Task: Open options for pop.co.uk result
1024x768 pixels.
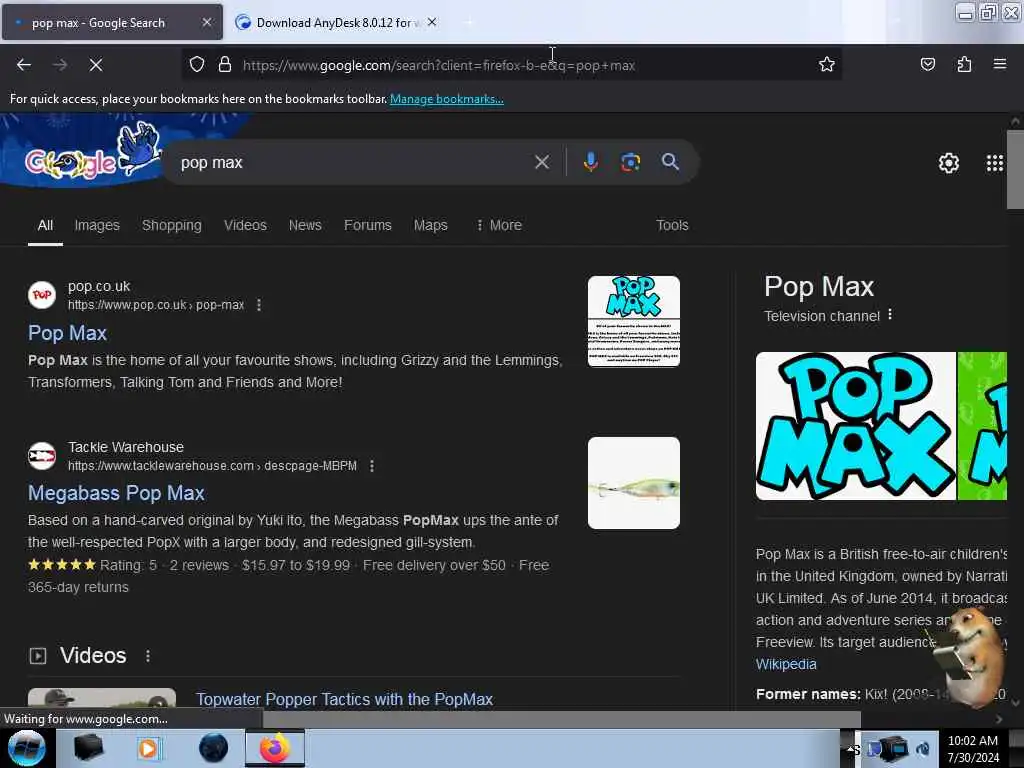Action: [x=259, y=305]
